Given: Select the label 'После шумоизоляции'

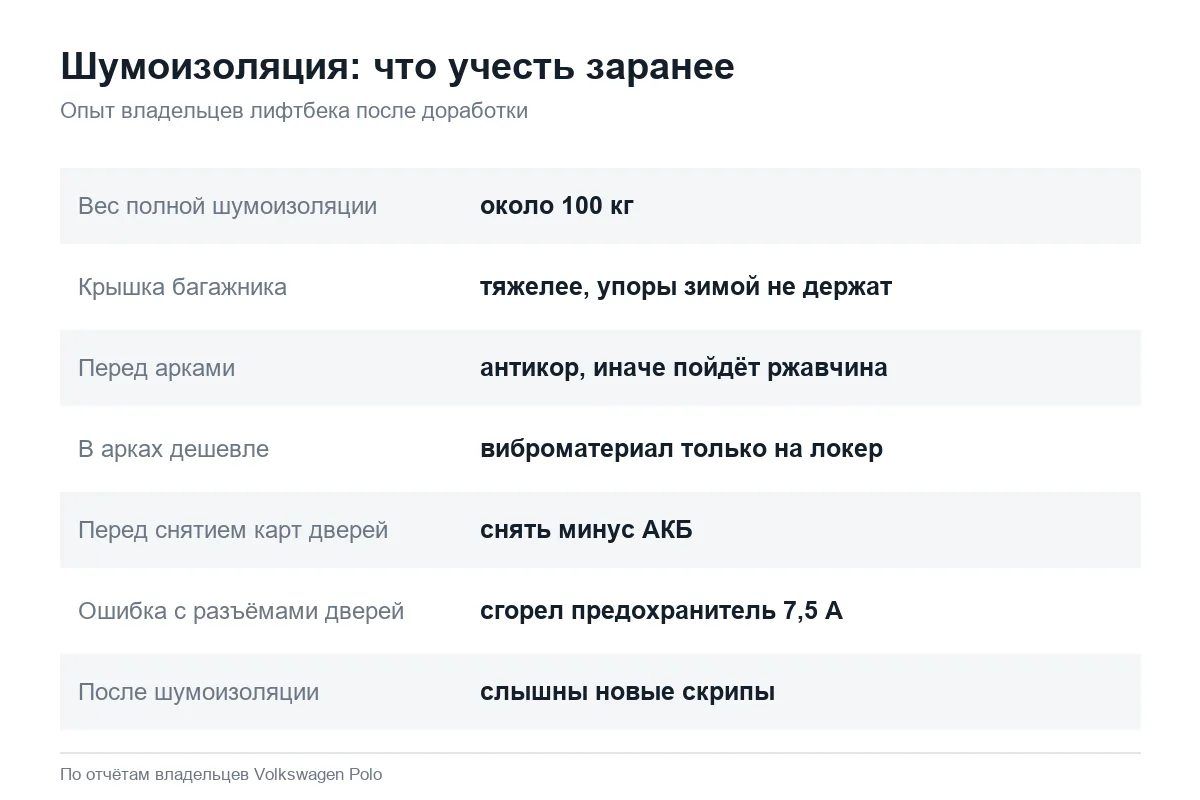Looking at the screenshot, I should tap(199, 692).
